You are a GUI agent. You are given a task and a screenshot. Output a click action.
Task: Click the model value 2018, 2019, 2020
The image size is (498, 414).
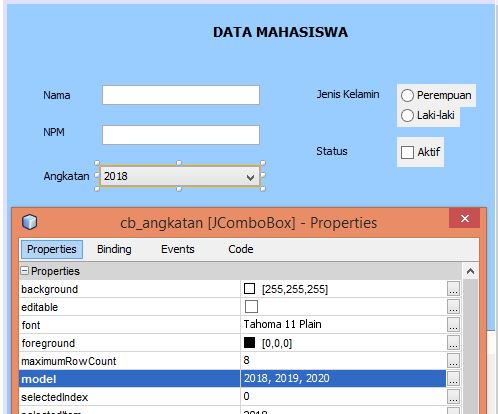pos(287,378)
